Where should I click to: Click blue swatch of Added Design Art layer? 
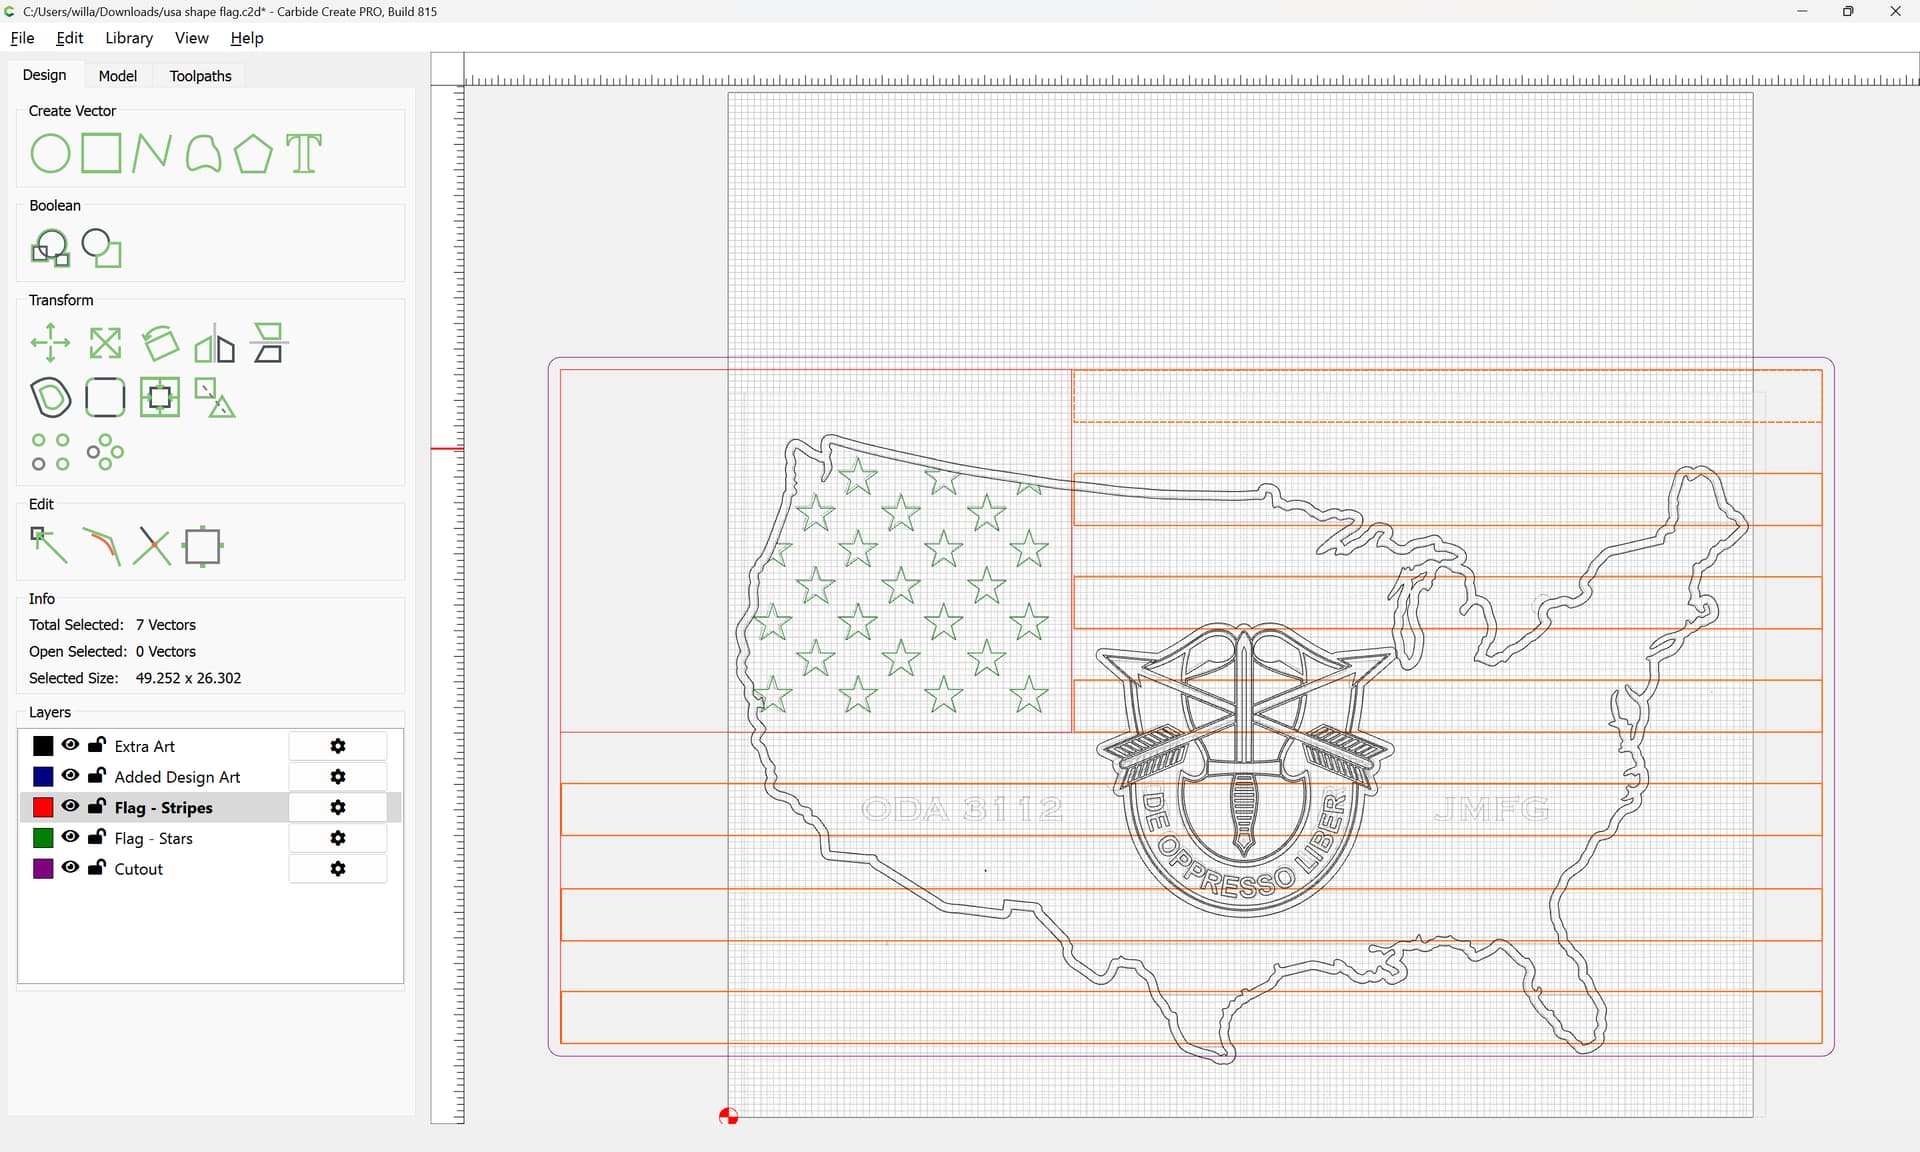pyautogui.click(x=43, y=777)
